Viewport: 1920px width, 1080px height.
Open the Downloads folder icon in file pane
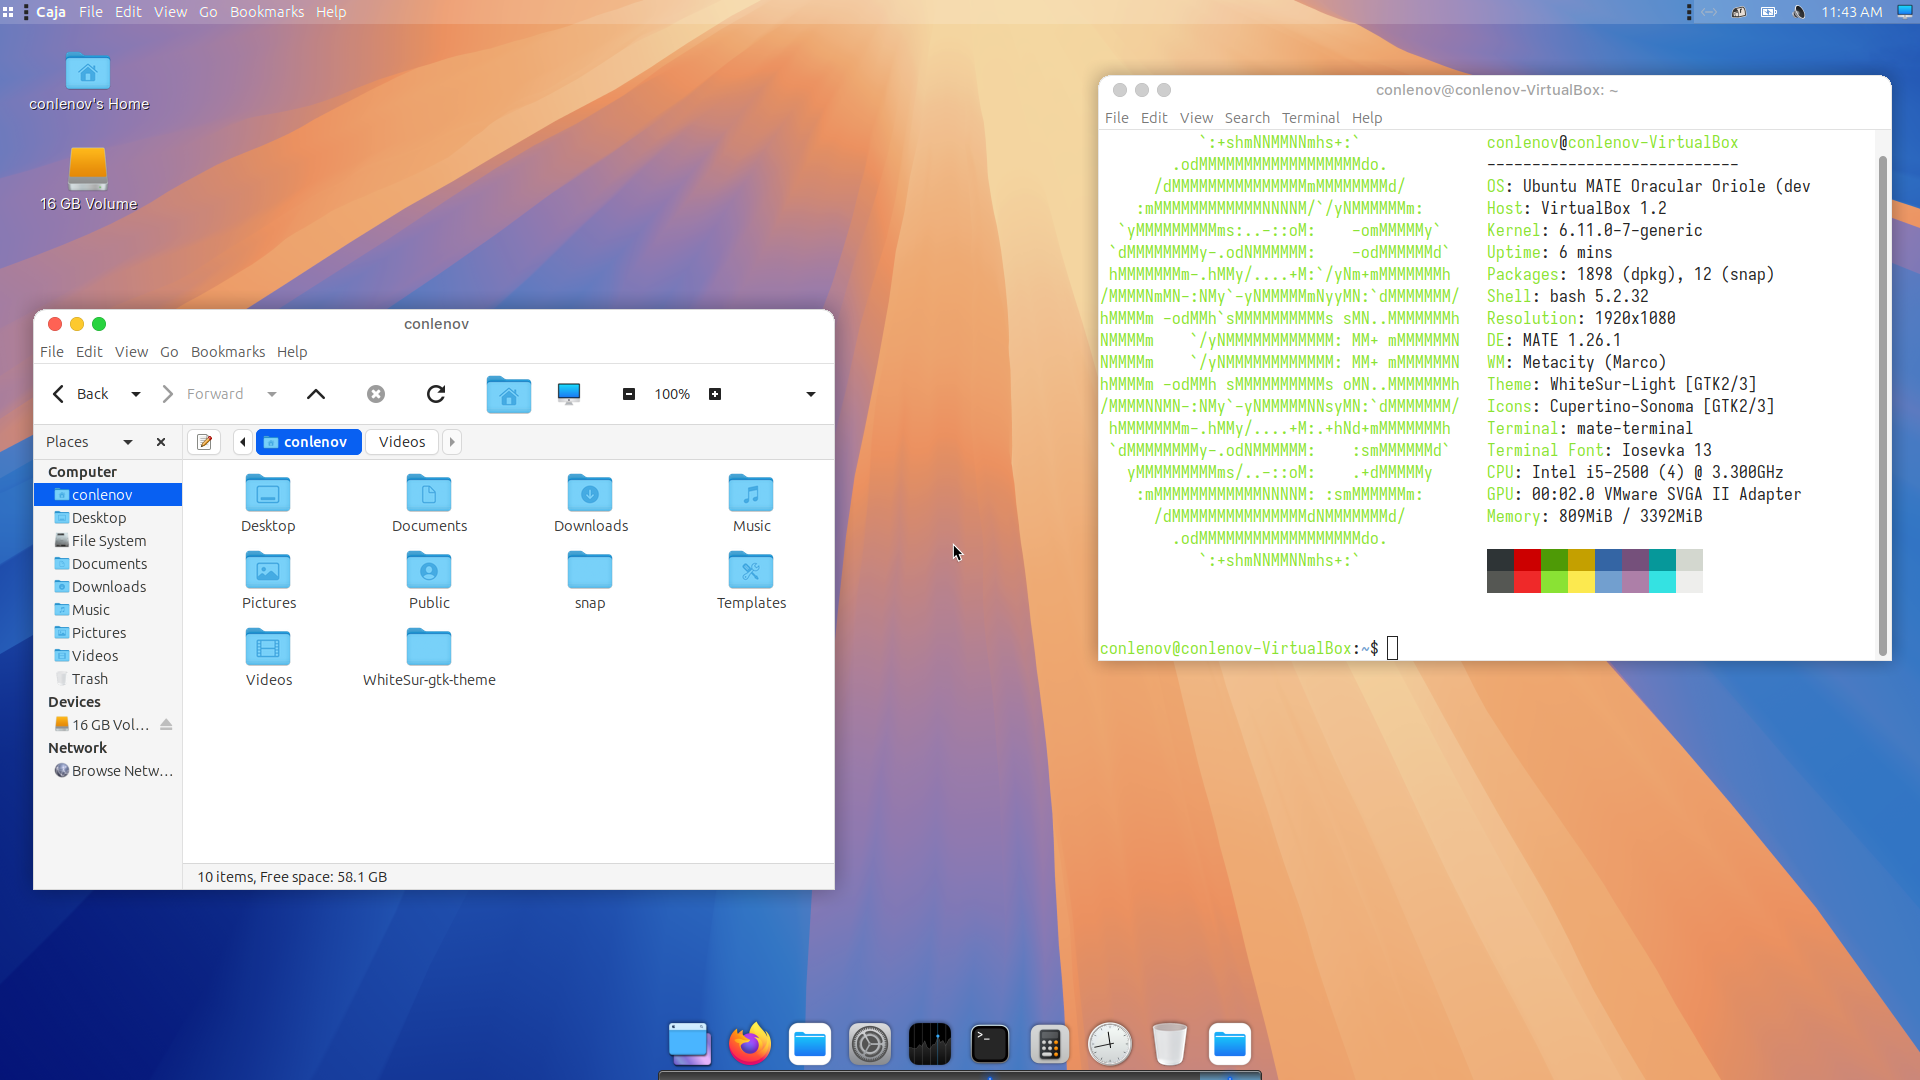pyautogui.click(x=590, y=493)
